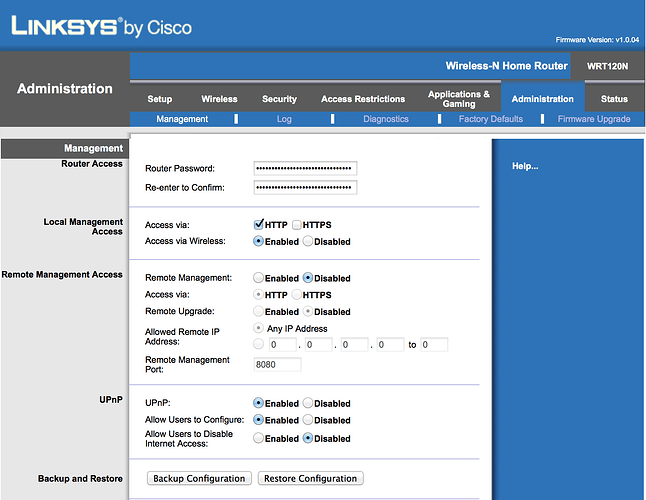The width and height of the screenshot is (646, 500).
Task: Check the HTTPS local access checkbox
Action: pos(297,225)
